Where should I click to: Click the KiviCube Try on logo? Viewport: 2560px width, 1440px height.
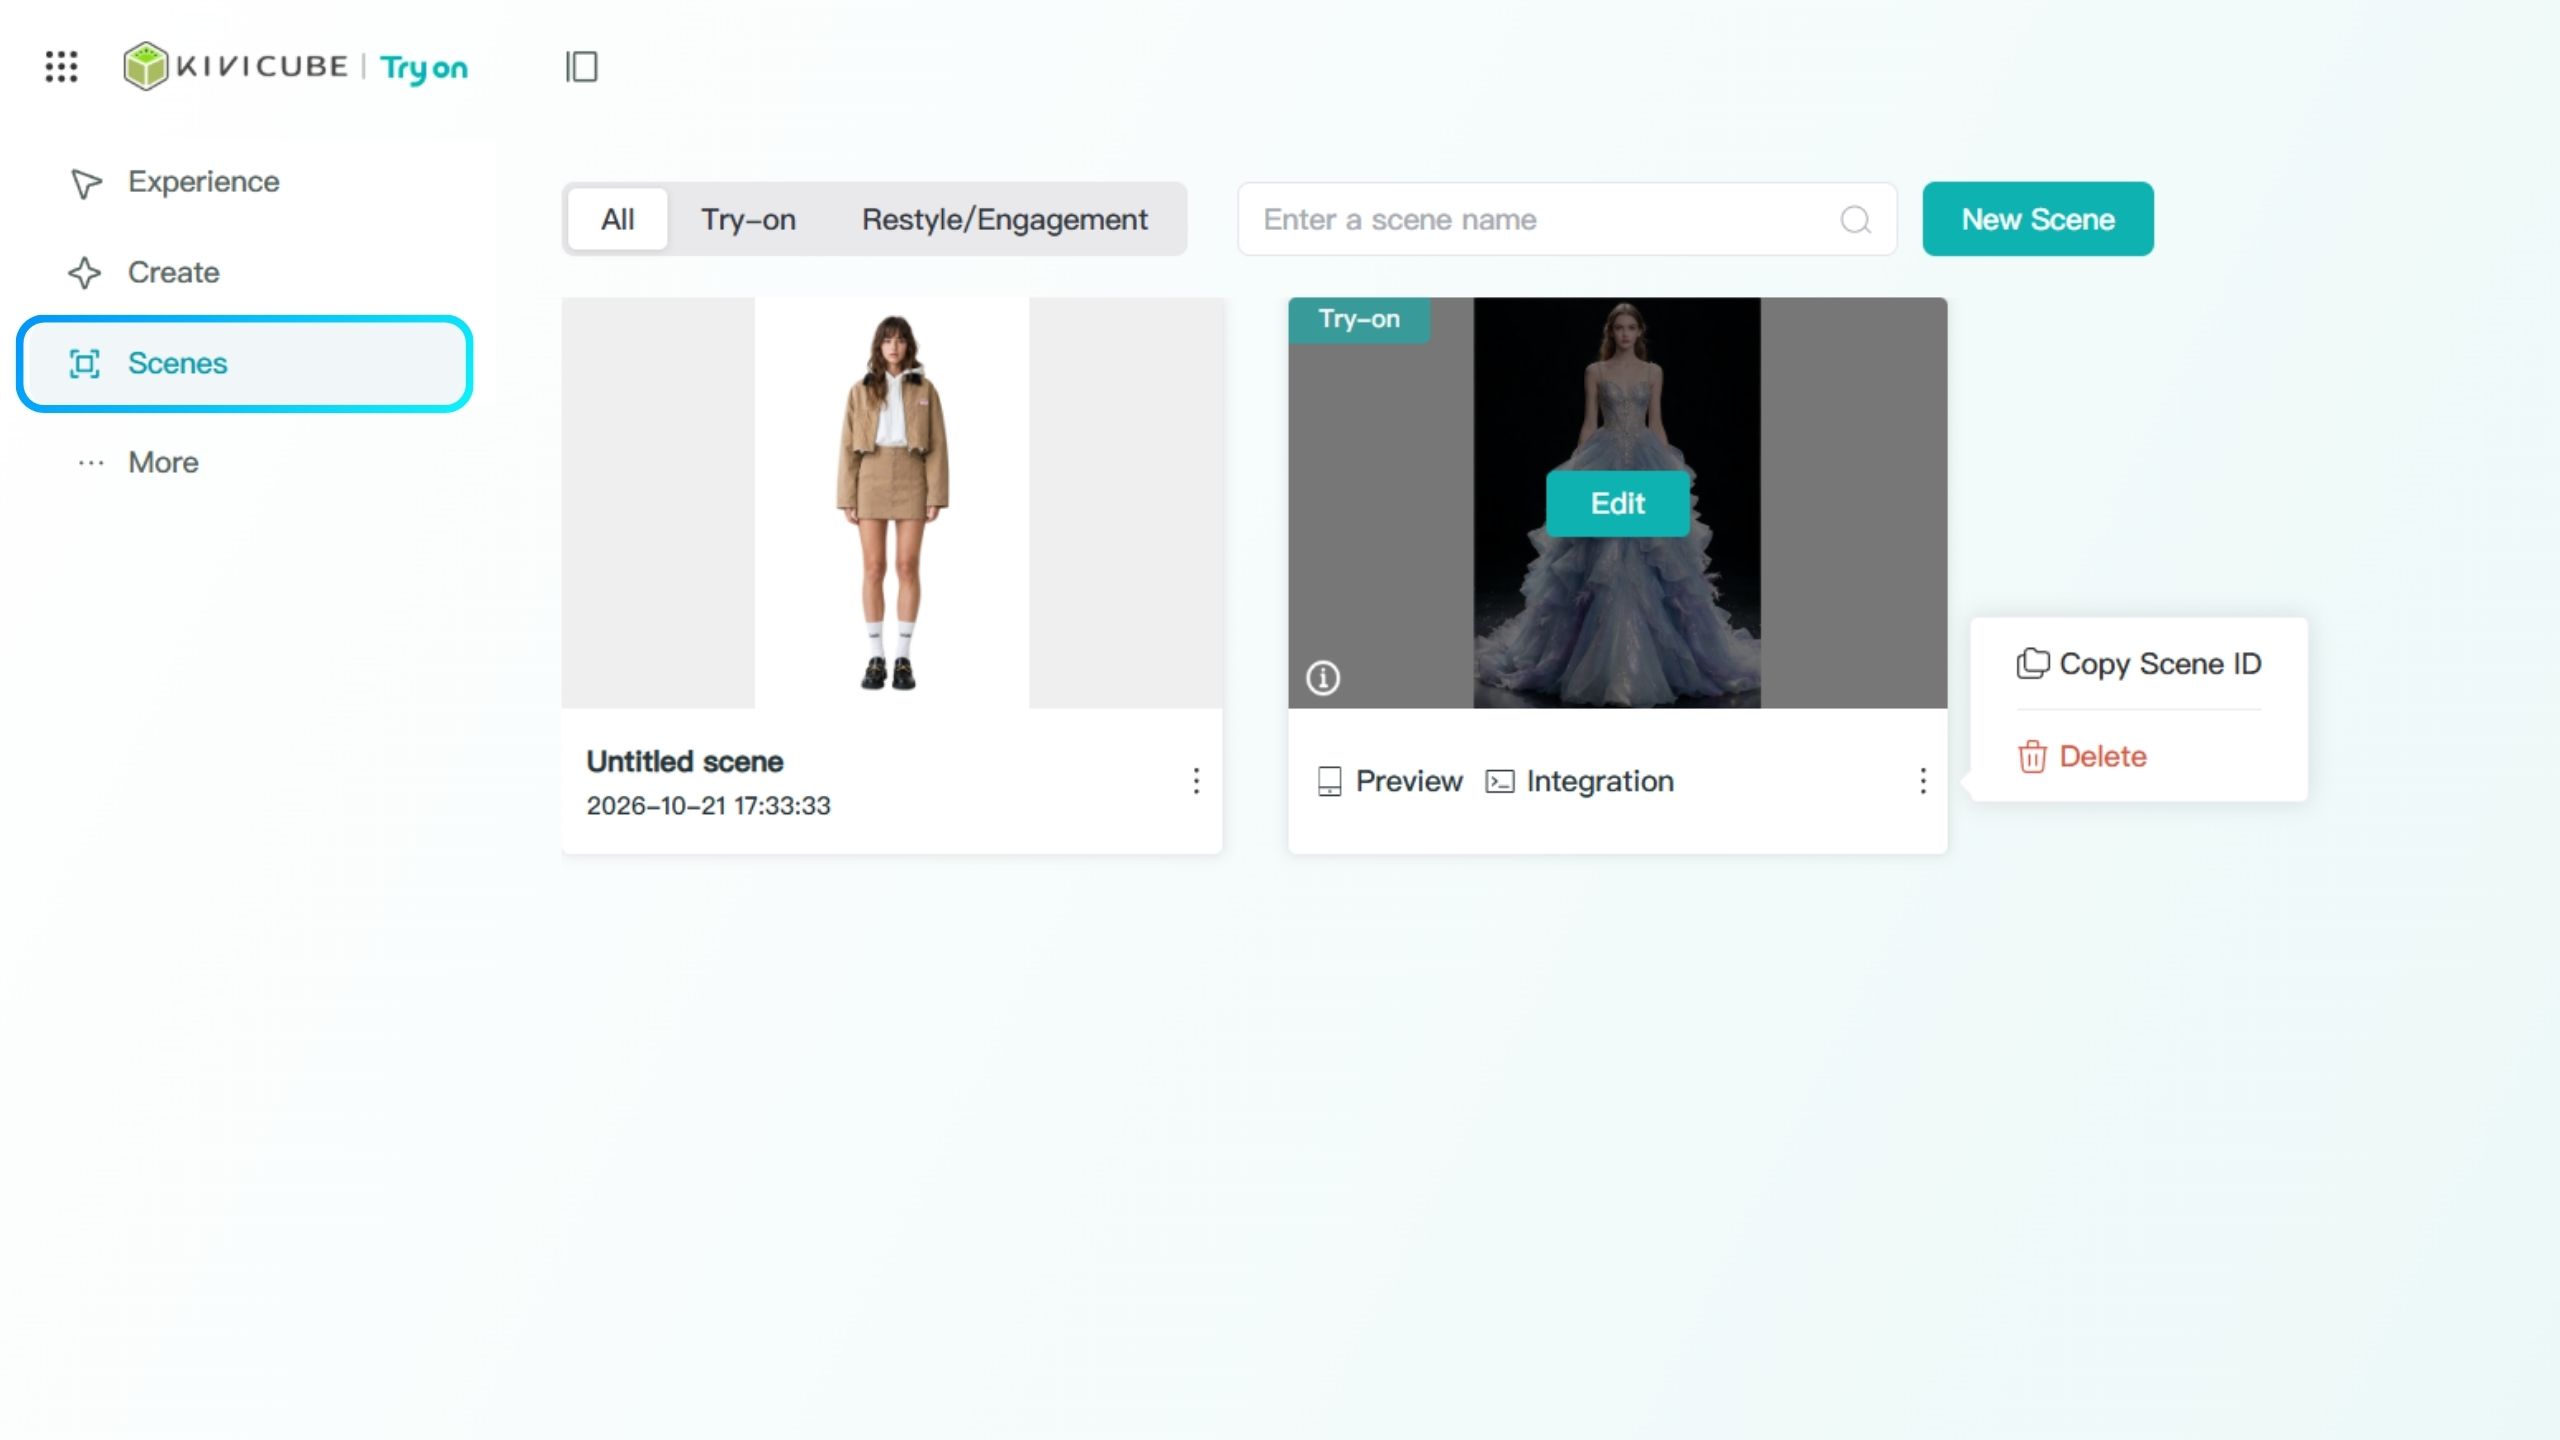296,67
